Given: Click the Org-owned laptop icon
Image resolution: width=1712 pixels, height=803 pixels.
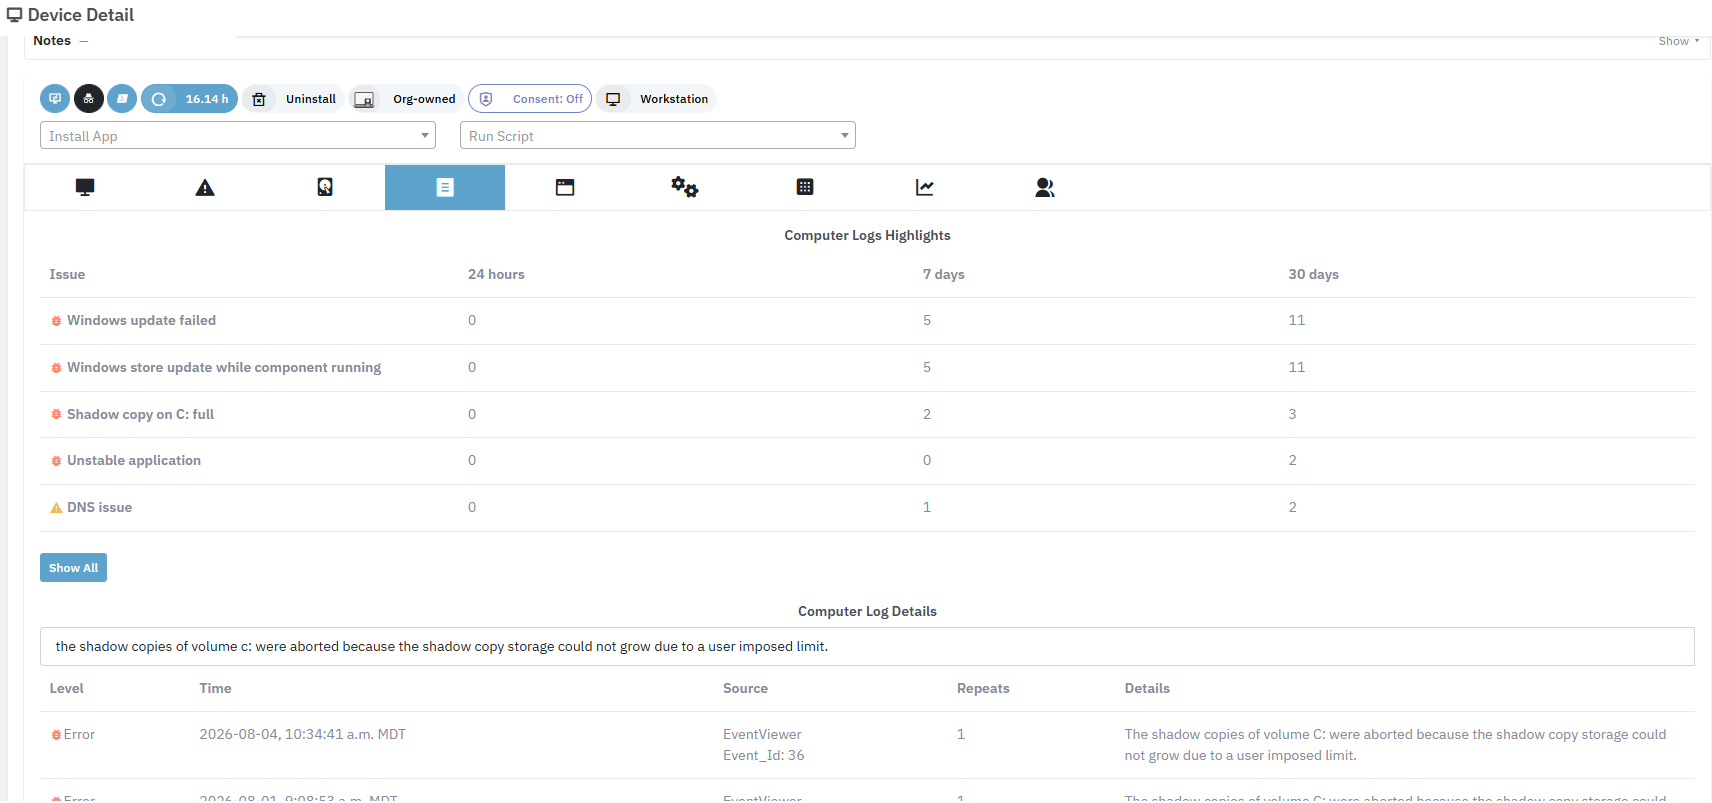Looking at the screenshot, I should coord(364,99).
